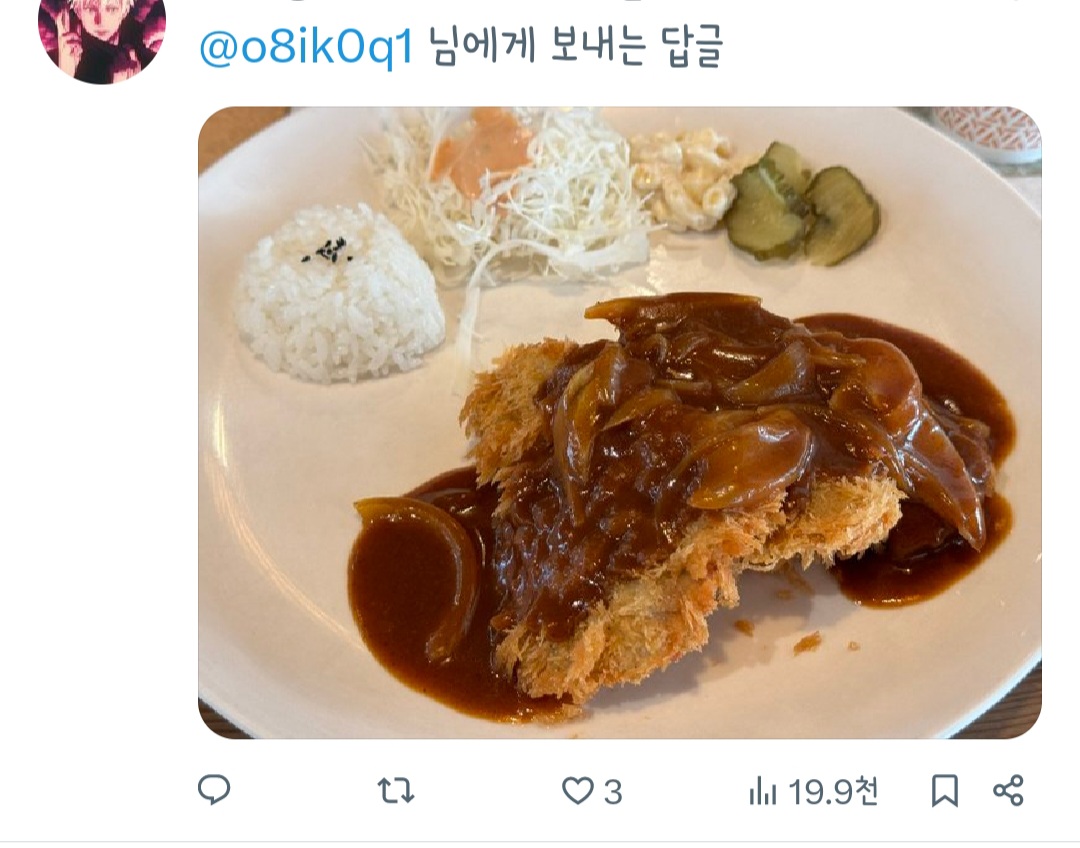Click the like count number 3
The height and width of the screenshot is (848, 1080).
tap(613, 793)
